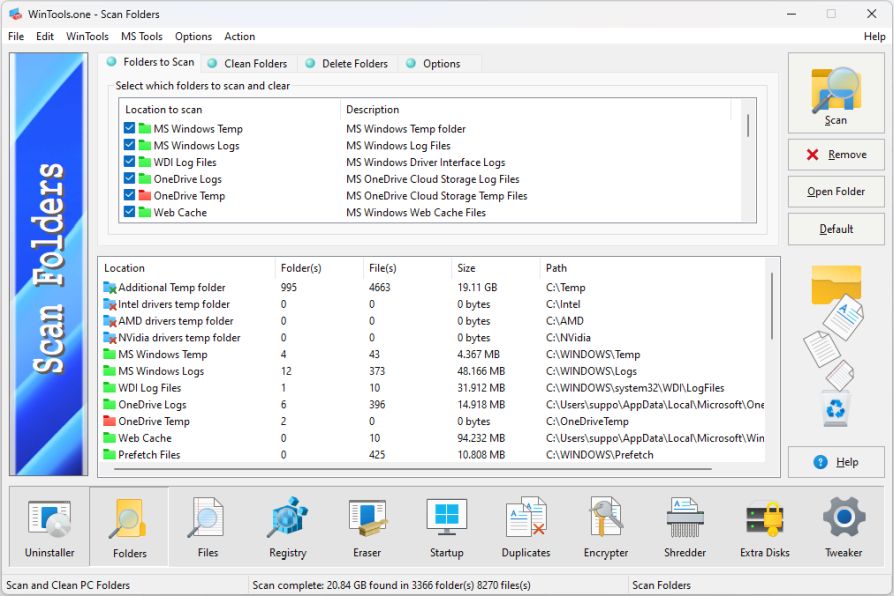Switch to the Folders to Scan tab
The height and width of the screenshot is (596, 894).
[x=151, y=62]
